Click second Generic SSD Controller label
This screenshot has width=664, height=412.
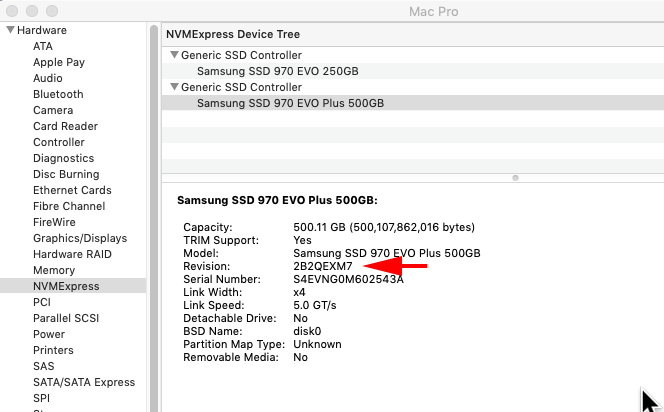[241, 87]
